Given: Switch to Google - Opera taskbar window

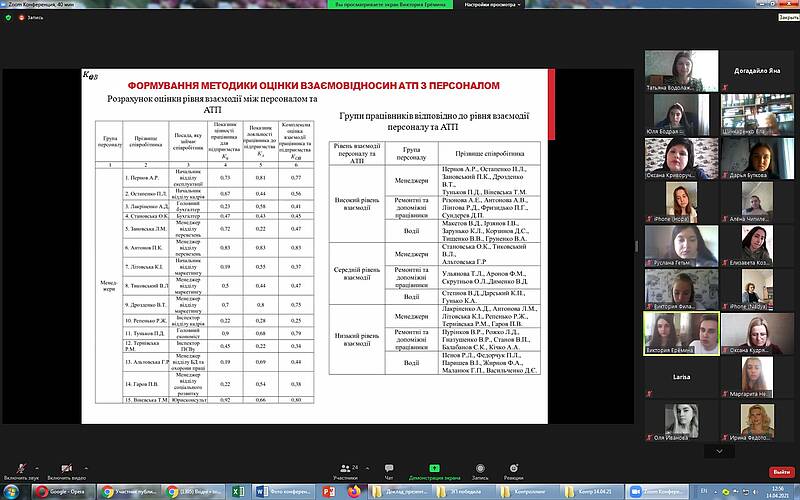Looking at the screenshot, I should [63, 492].
